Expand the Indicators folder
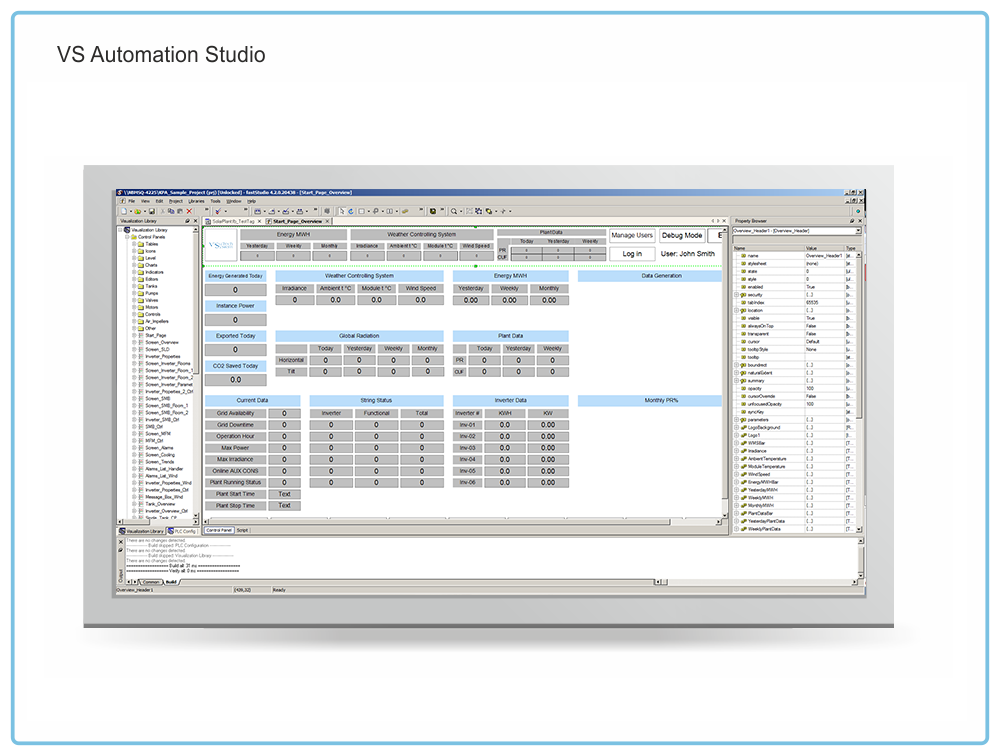The width and height of the screenshot is (1000, 756). click(135, 272)
